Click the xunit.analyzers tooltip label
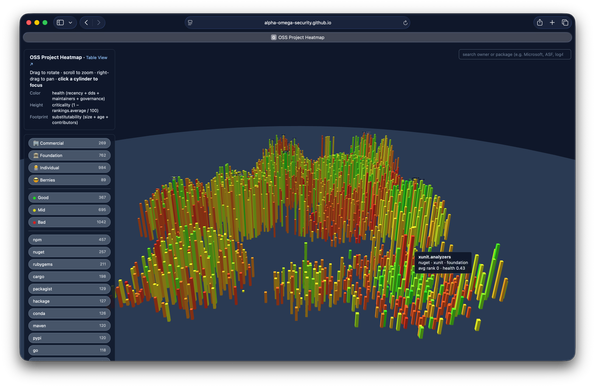 [434, 257]
